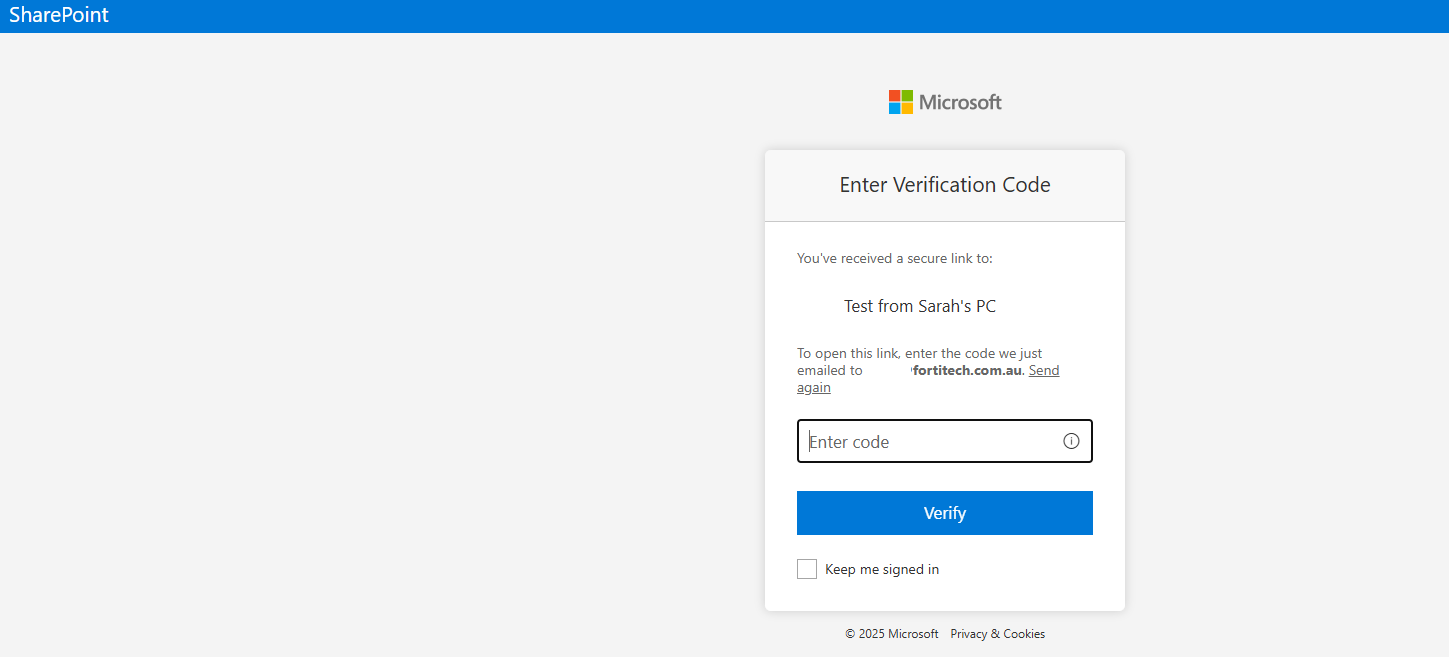Click the Keep me signed in label
This screenshot has width=1449, height=657.
coord(882,570)
